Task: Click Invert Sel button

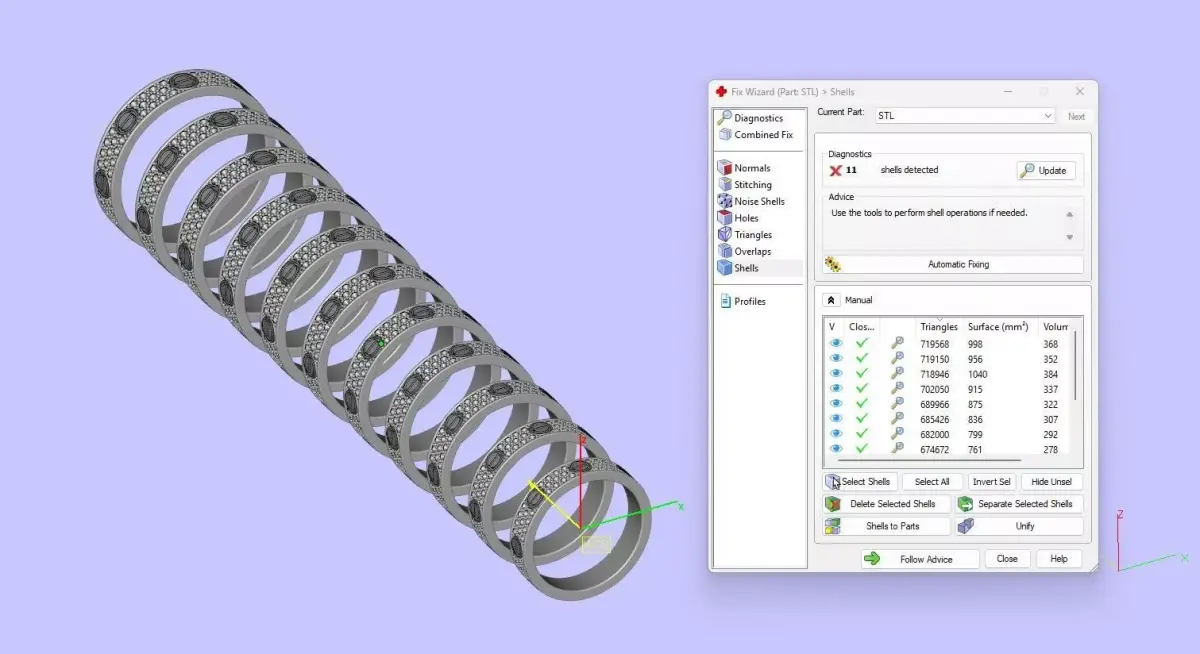Action: click(992, 482)
